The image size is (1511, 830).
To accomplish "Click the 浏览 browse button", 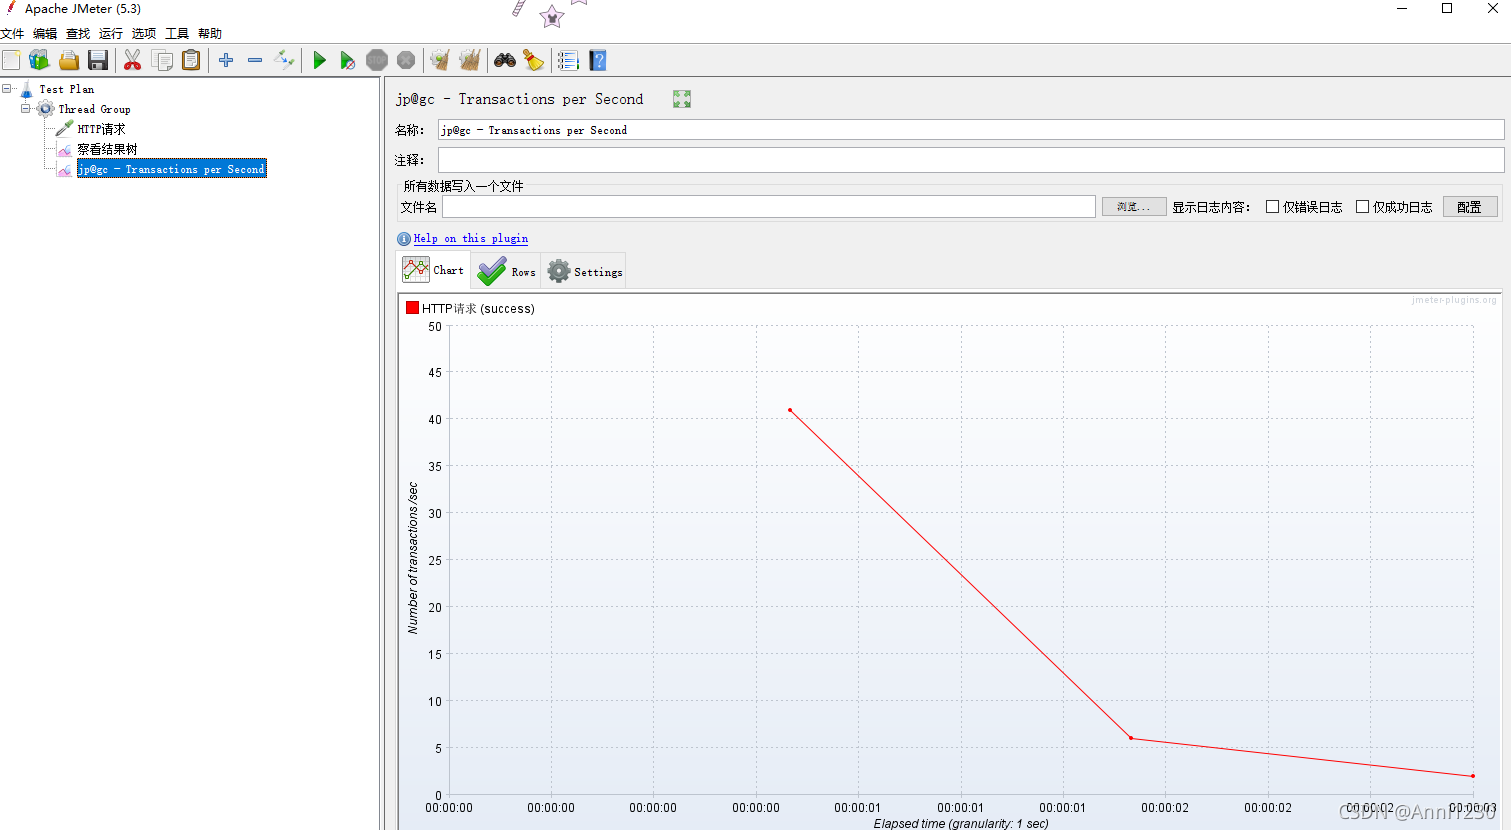I will [x=1134, y=207].
